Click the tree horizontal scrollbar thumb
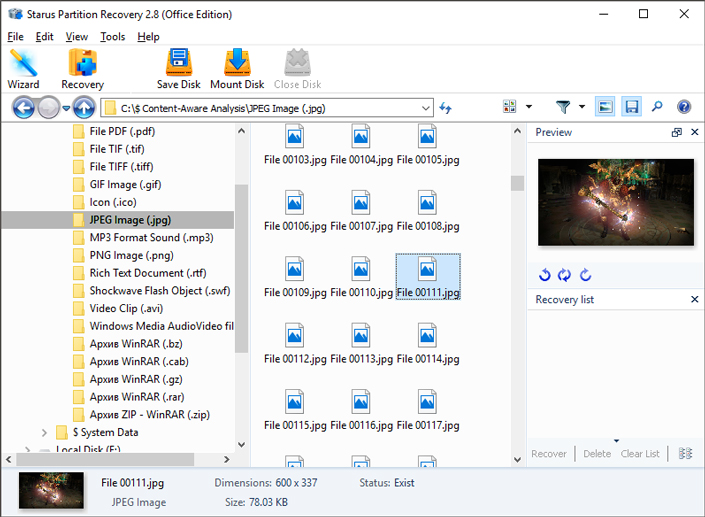Viewport: 705px width, 517px height. coord(105,459)
